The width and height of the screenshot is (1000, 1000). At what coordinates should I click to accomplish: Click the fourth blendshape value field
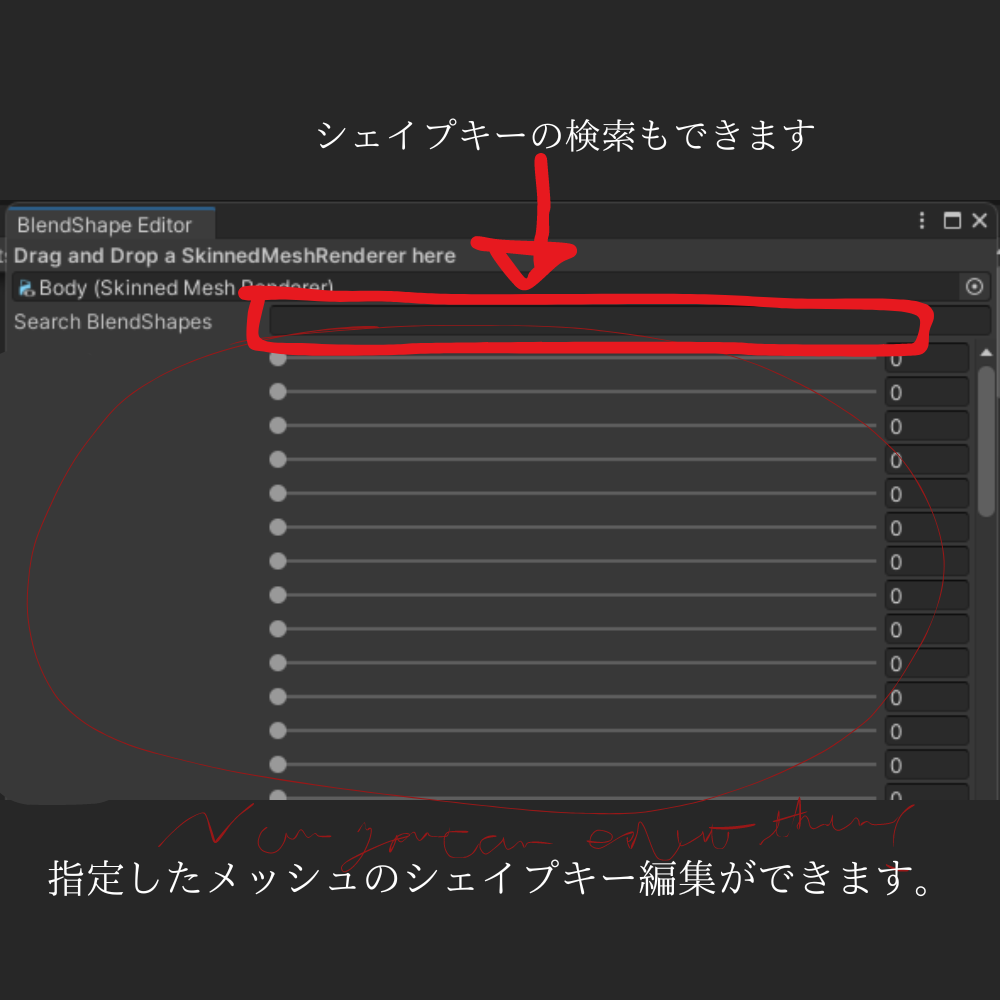point(925,460)
